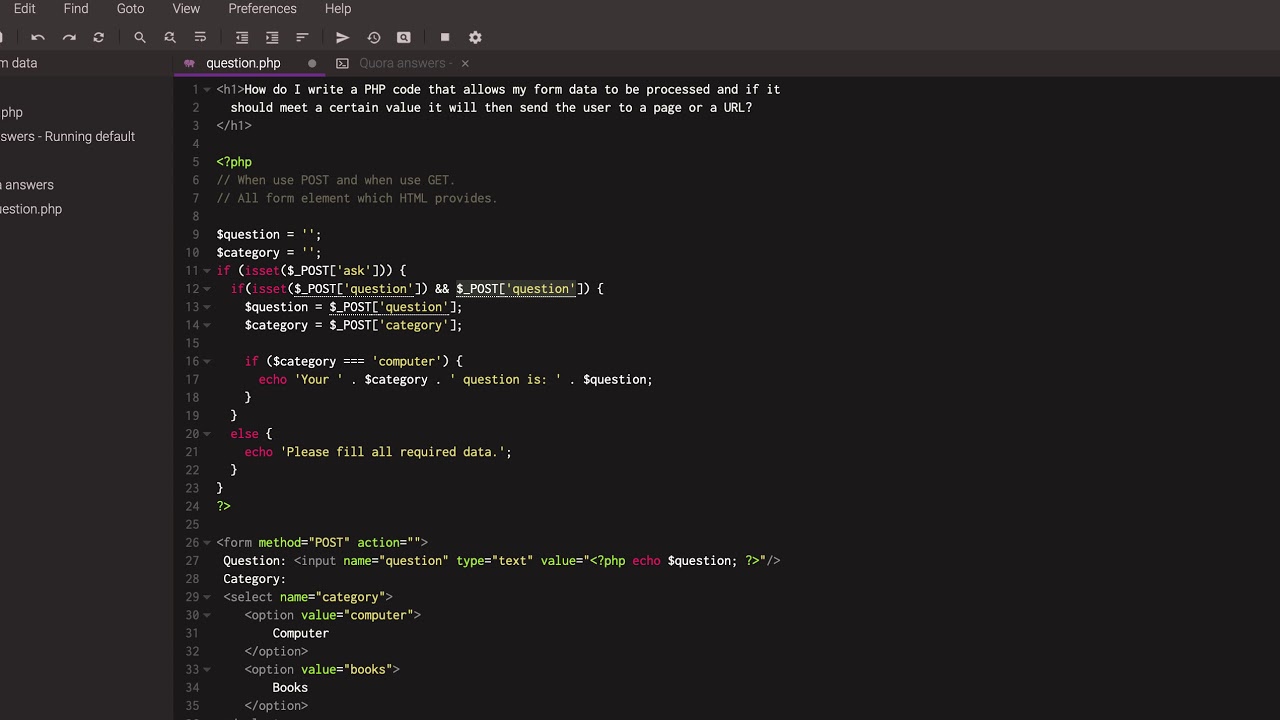Open the Edit menu
This screenshot has height=720, width=1280.
25,8
